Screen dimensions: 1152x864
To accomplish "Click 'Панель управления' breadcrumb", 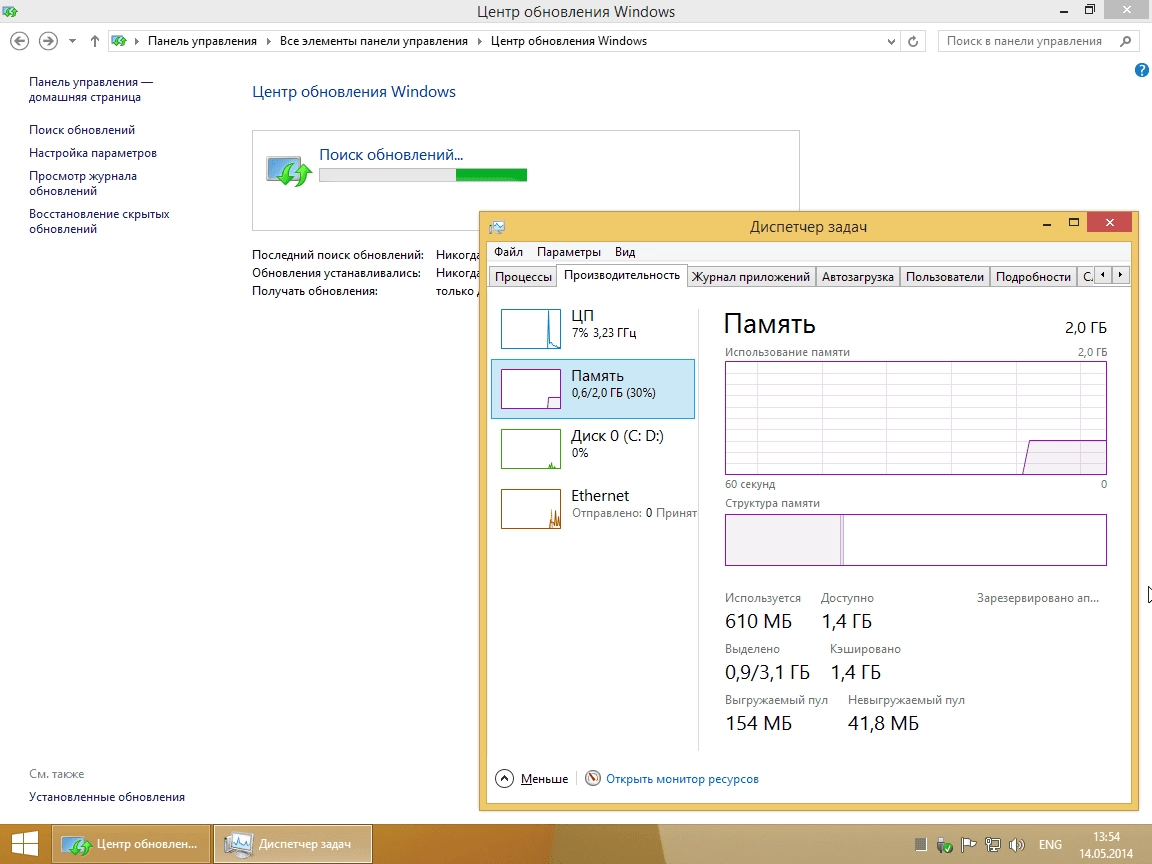I will pos(202,41).
